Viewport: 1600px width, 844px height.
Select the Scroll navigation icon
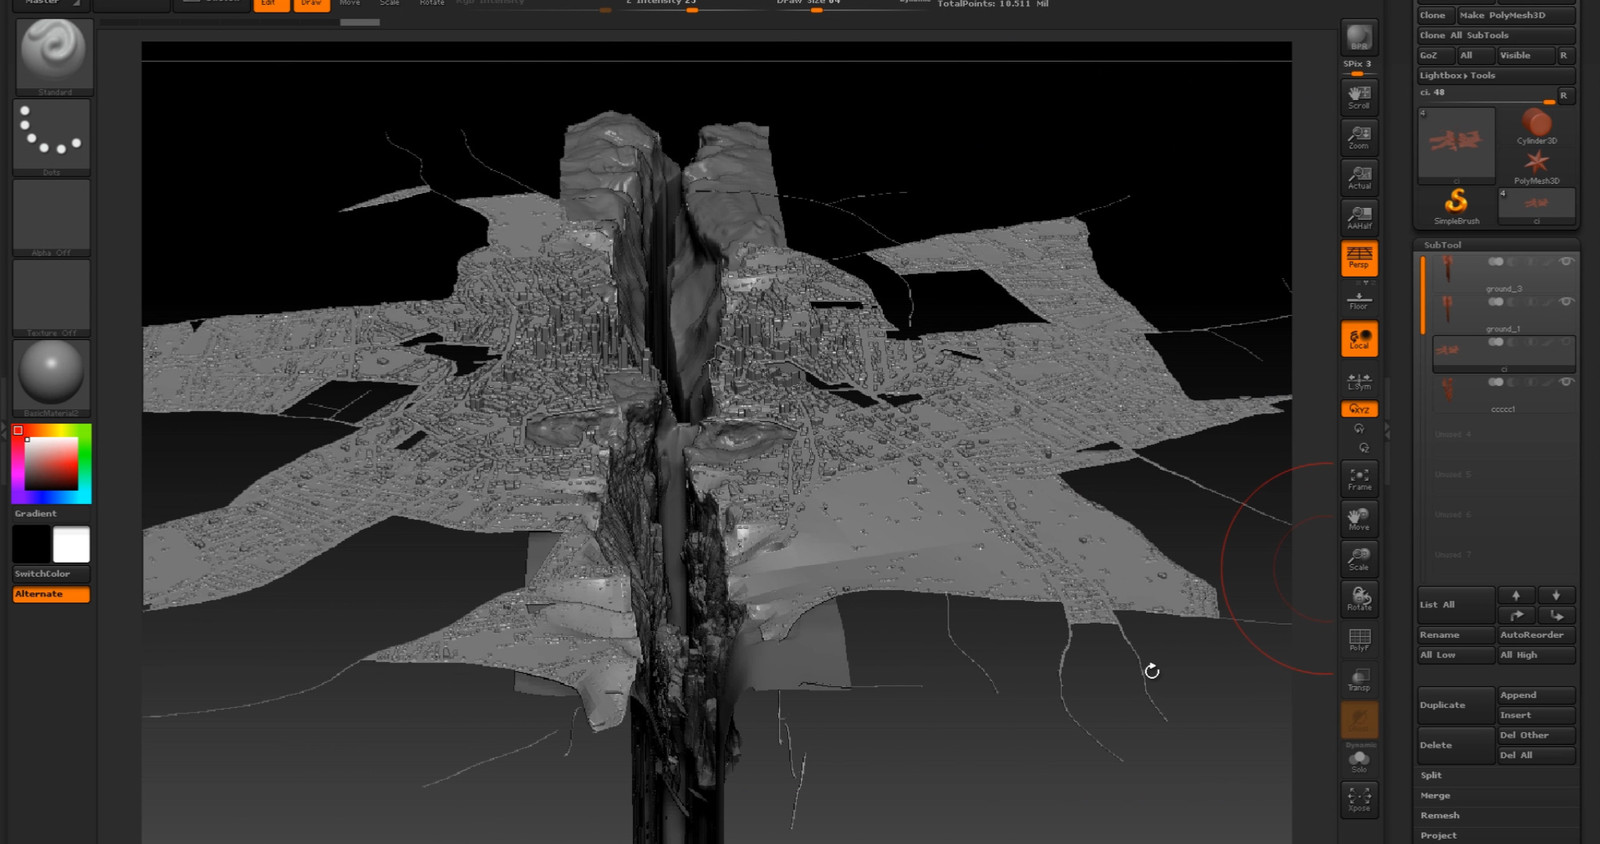click(1359, 97)
